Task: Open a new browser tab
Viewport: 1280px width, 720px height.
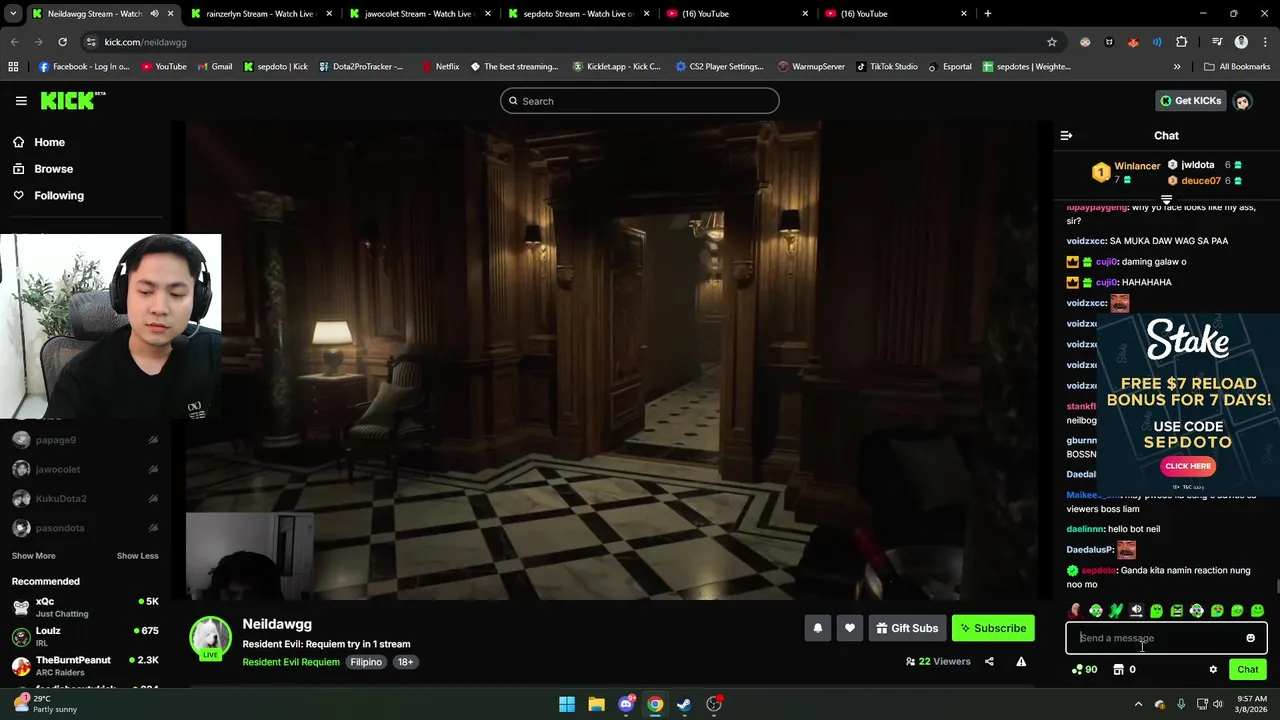Action: pos(988,14)
